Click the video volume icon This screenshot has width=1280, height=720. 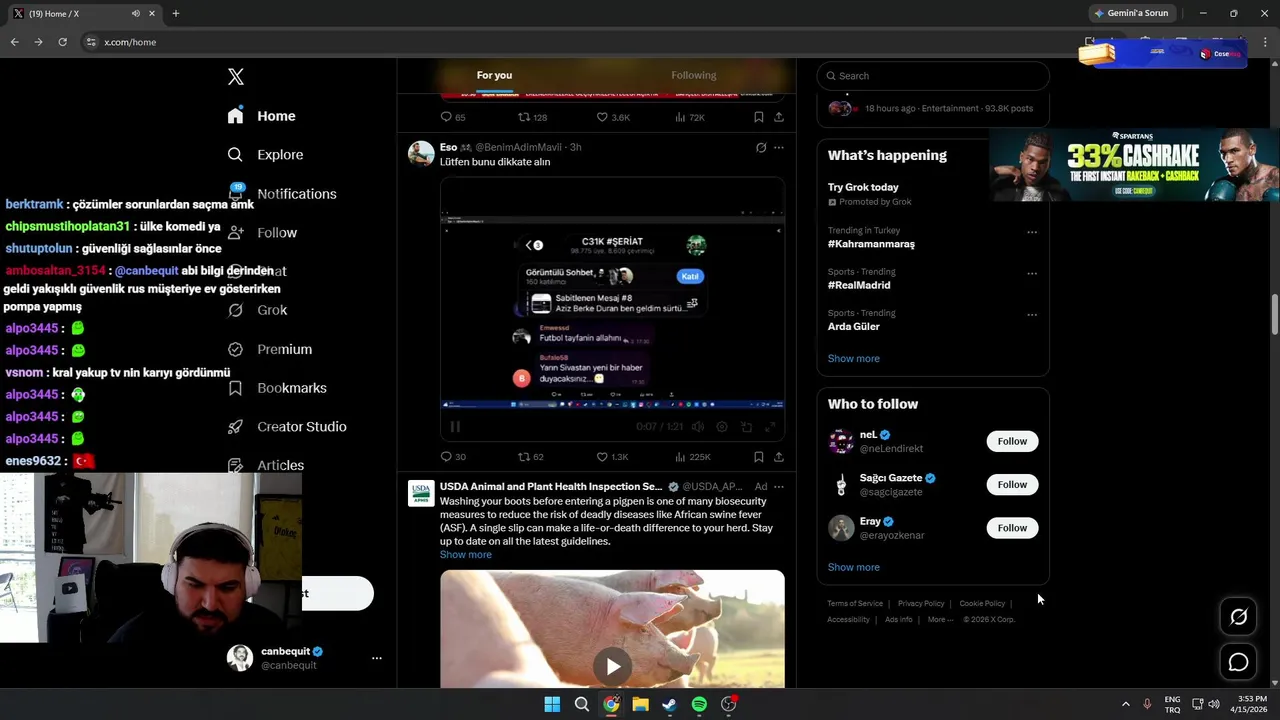pos(698,427)
